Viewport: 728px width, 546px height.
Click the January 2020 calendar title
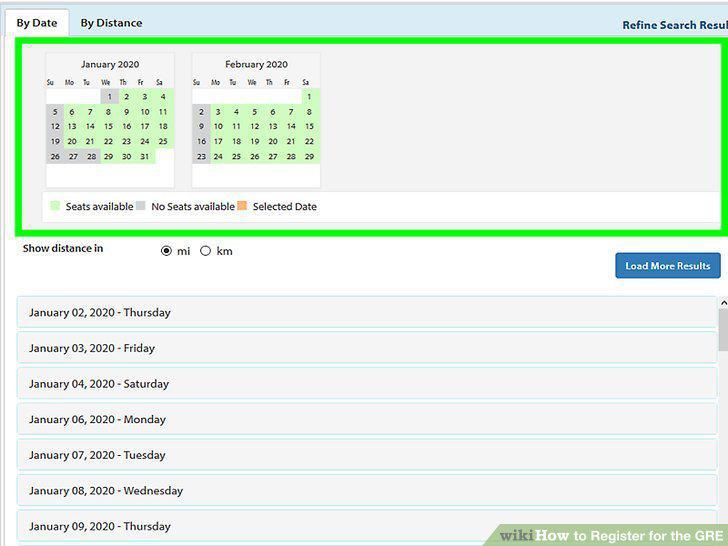(x=110, y=65)
